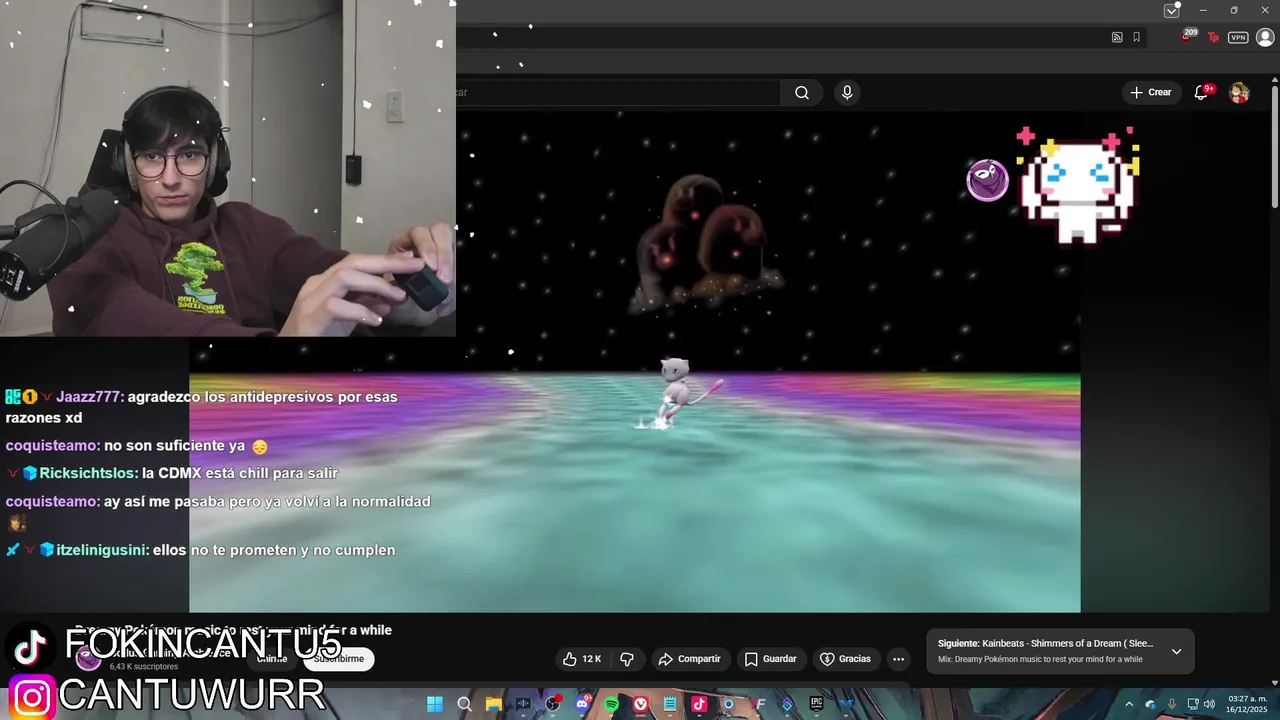Switch to Vivaldi browser taskbar icon
The width and height of the screenshot is (1280, 720).
[641, 704]
